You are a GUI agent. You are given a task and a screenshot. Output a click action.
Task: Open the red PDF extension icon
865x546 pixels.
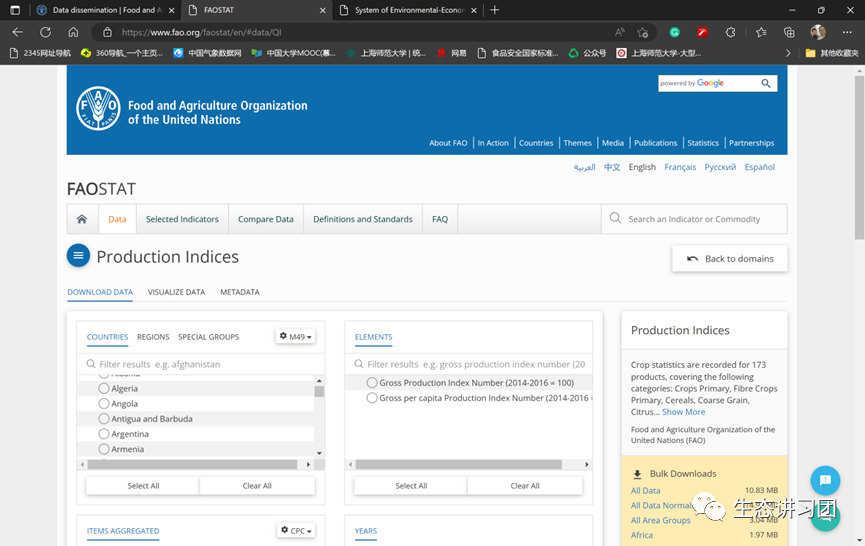click(x=702, y=33)
